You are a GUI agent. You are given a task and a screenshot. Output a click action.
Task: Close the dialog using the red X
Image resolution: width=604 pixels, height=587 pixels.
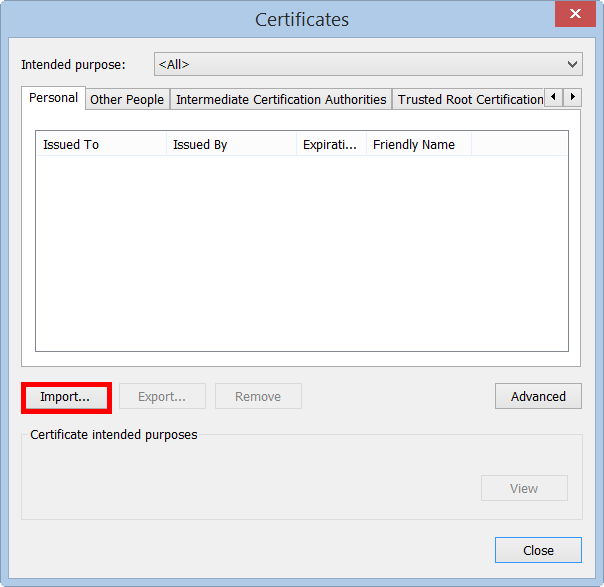point(575,14)
